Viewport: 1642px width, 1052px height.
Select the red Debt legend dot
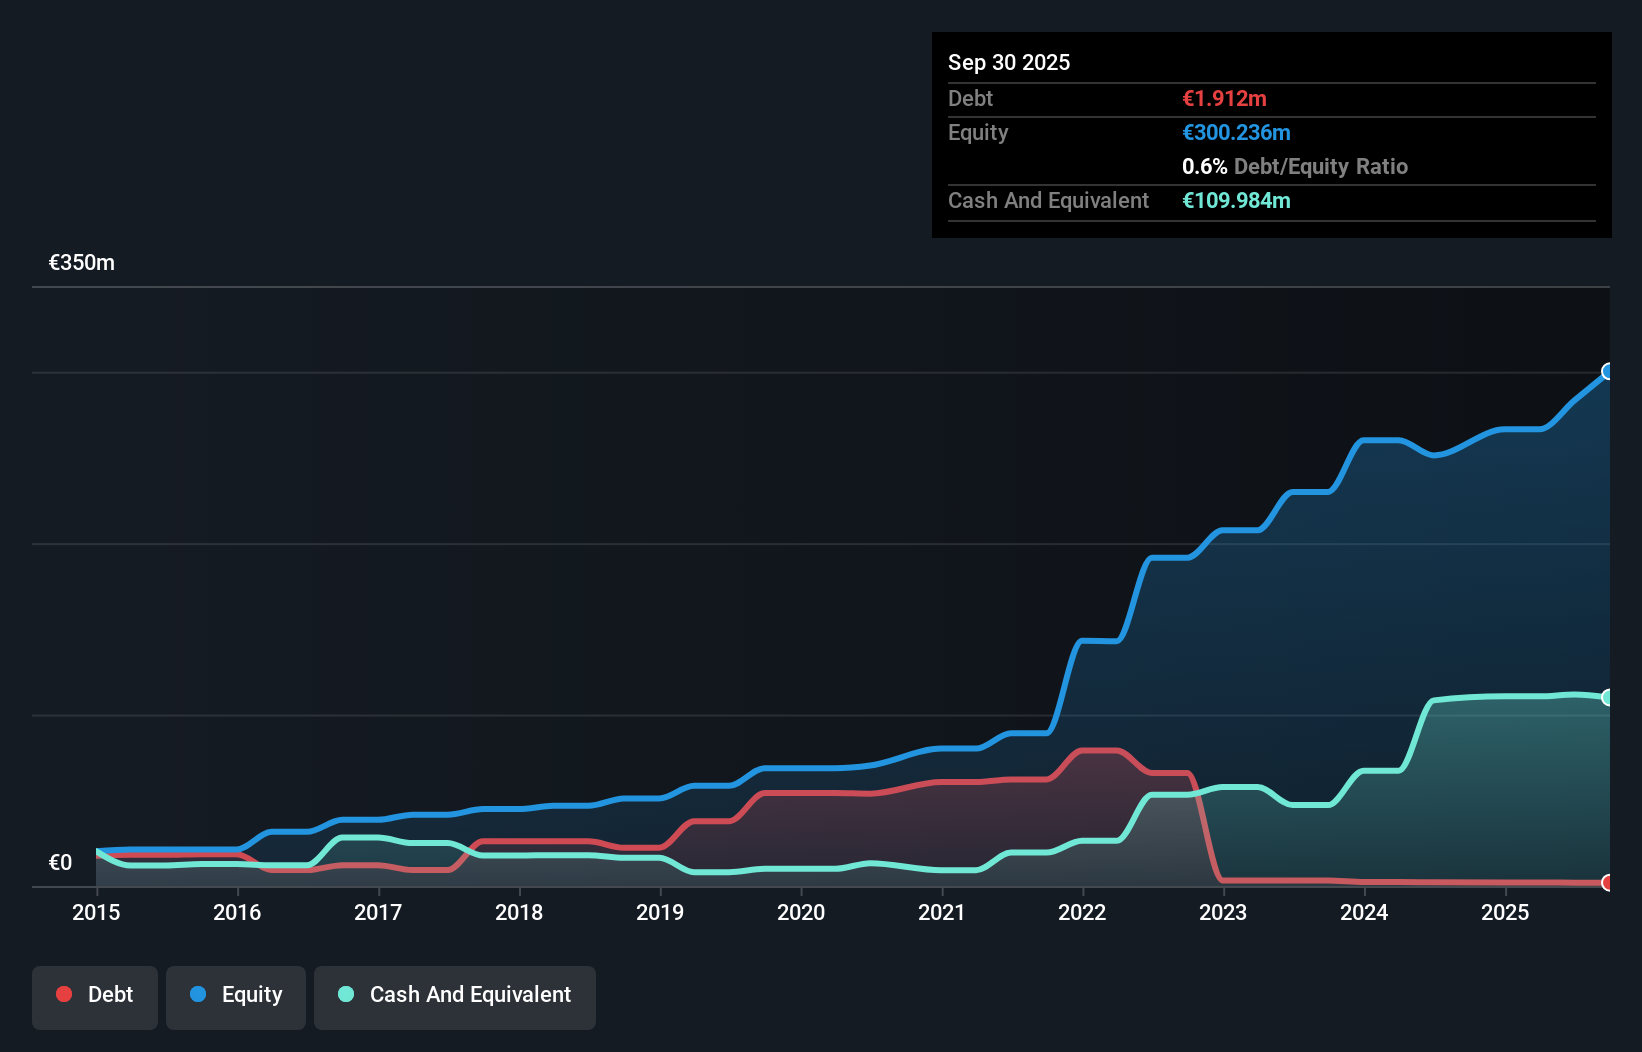(63, 994)
